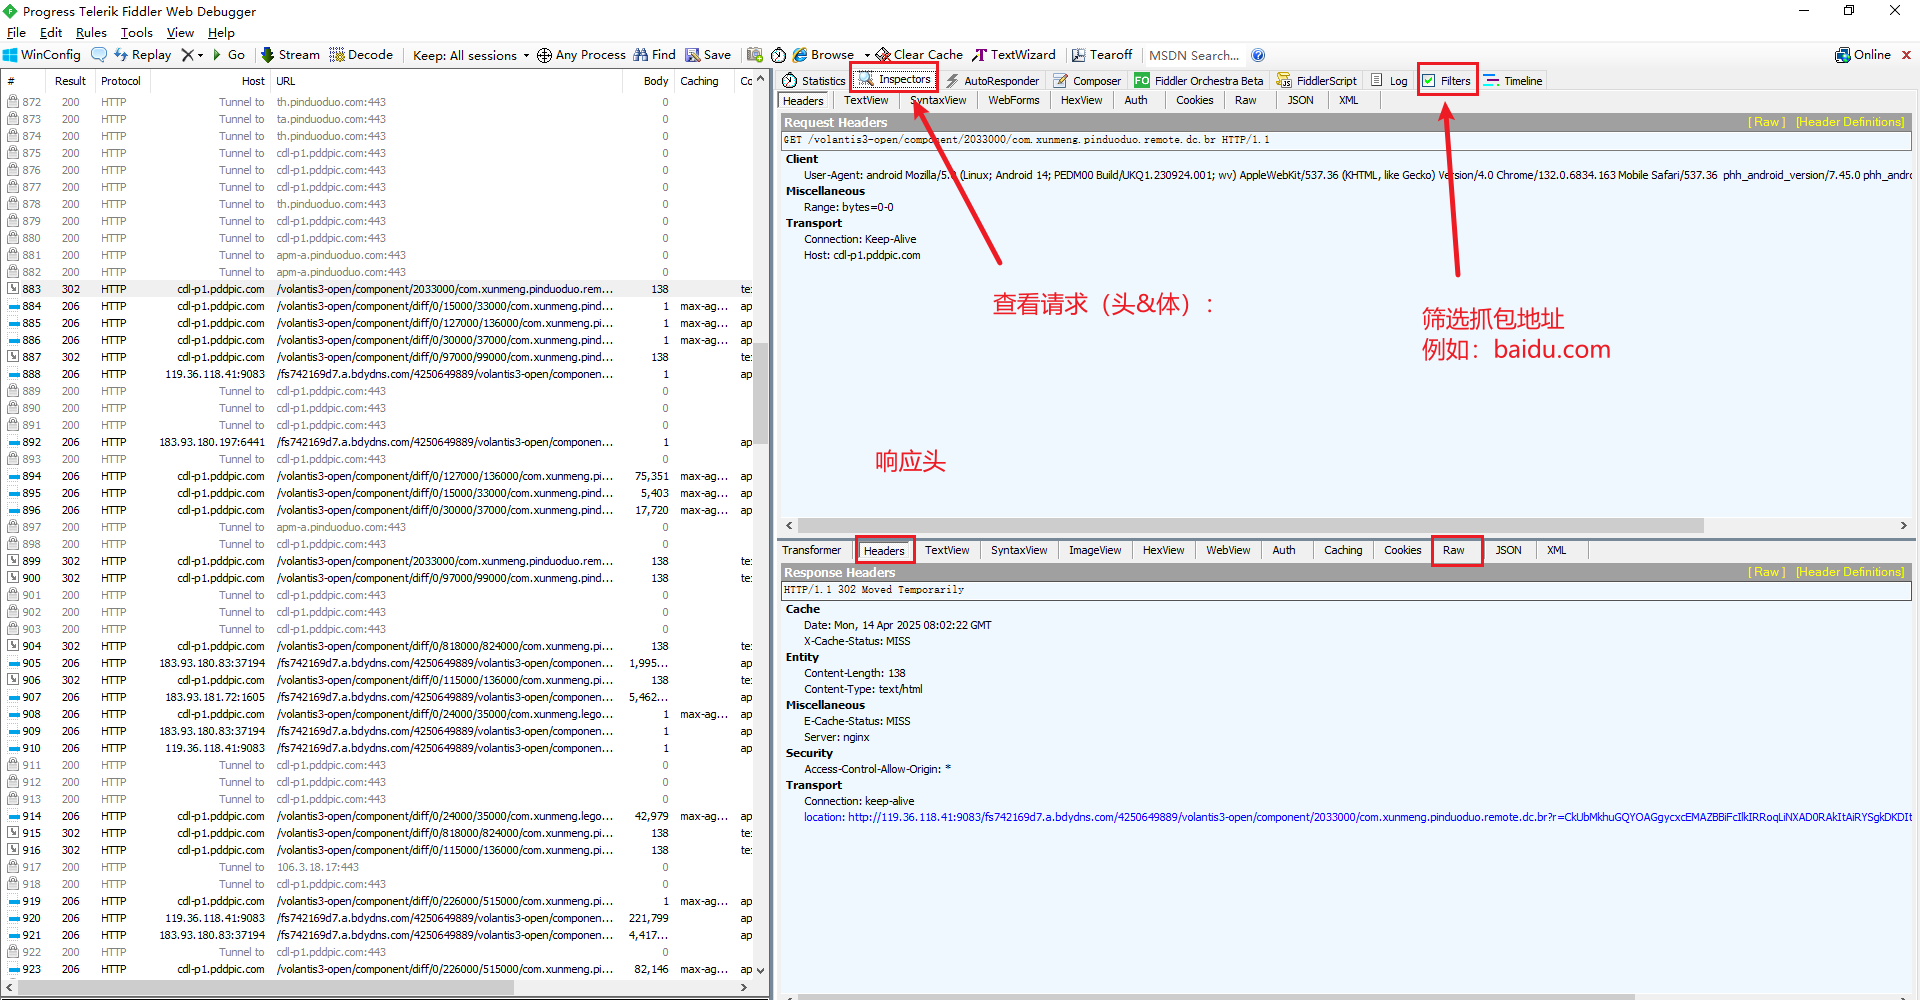Open the AutoResponder tab

point(992,81)
